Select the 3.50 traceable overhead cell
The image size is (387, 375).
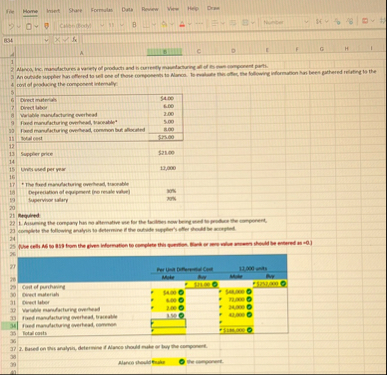point(168,315)
